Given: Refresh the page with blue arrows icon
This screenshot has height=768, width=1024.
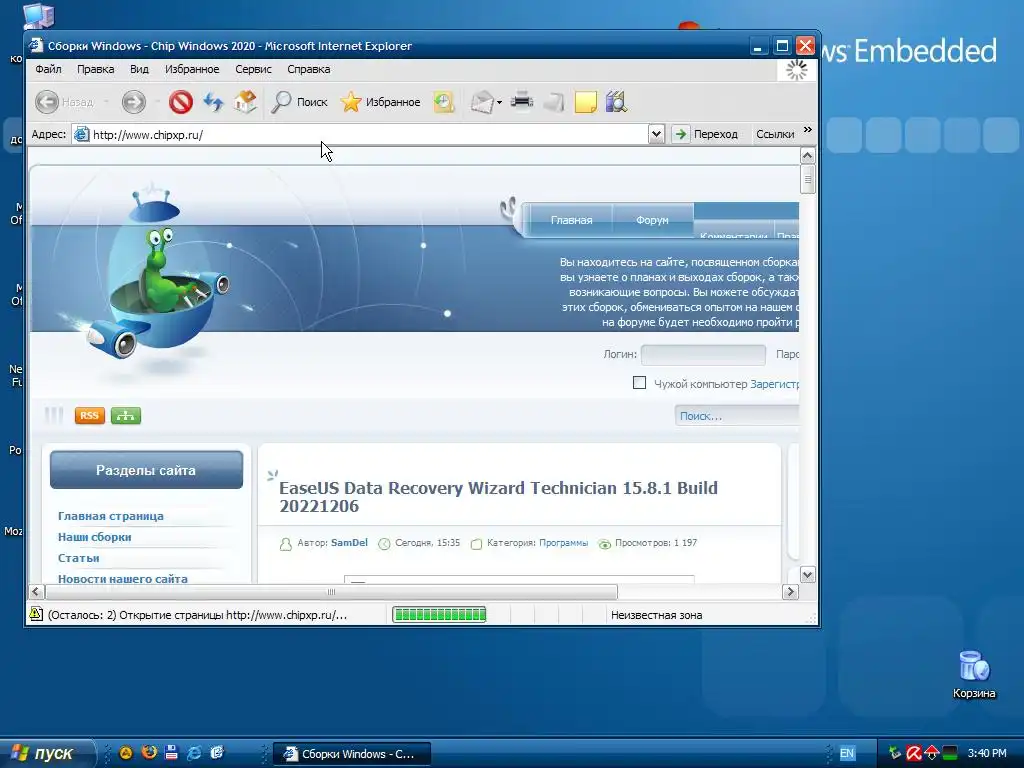Looking at the screenshot, I should tap(213, 102).
